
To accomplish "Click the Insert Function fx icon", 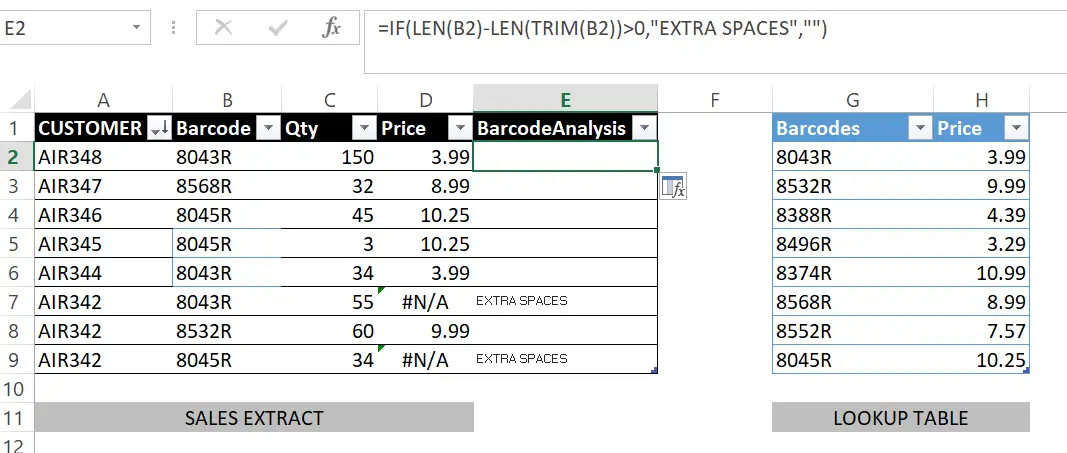I will coord(331,28).
